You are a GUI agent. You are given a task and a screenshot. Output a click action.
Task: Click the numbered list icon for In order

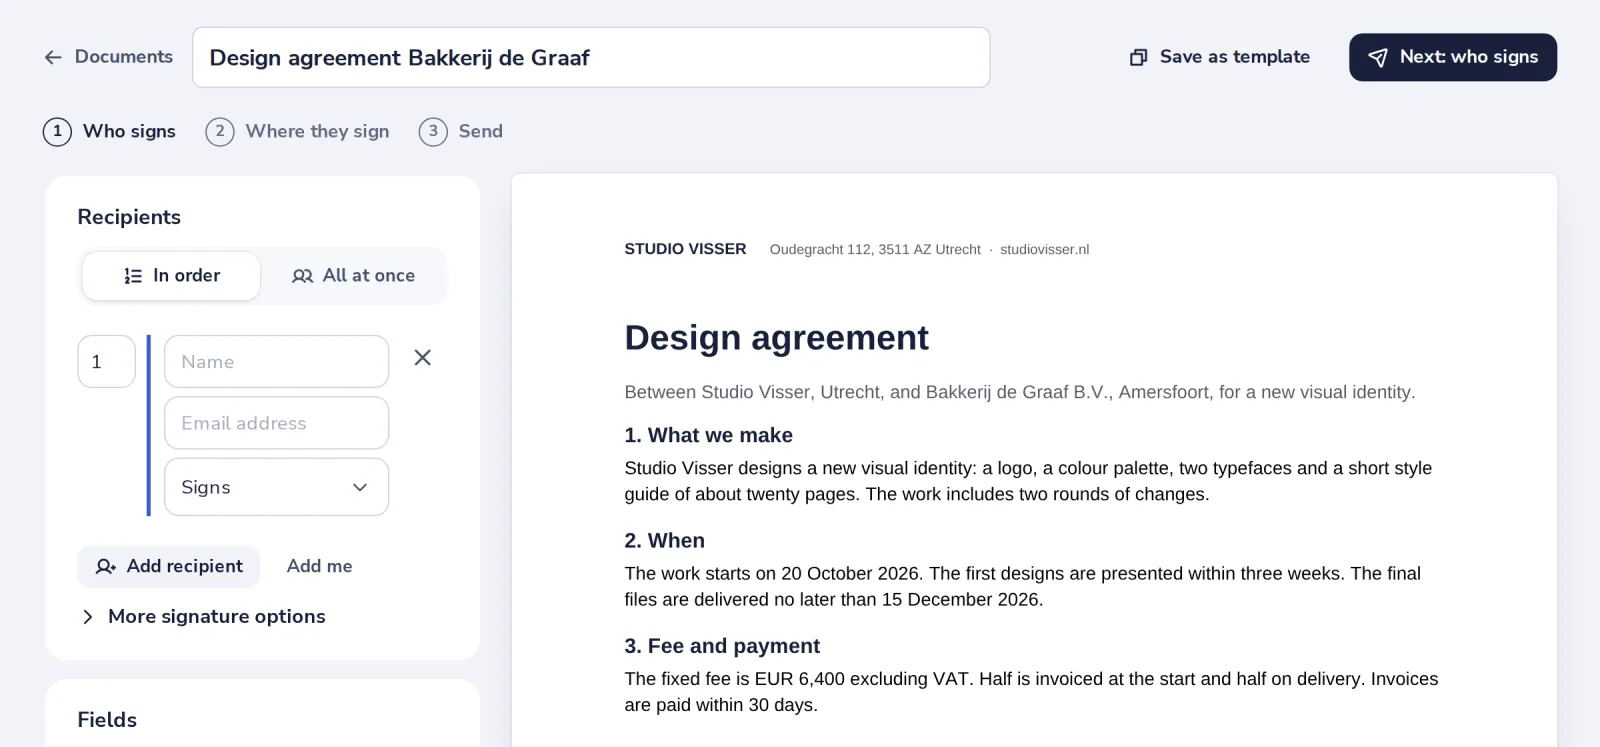[133, 276]
